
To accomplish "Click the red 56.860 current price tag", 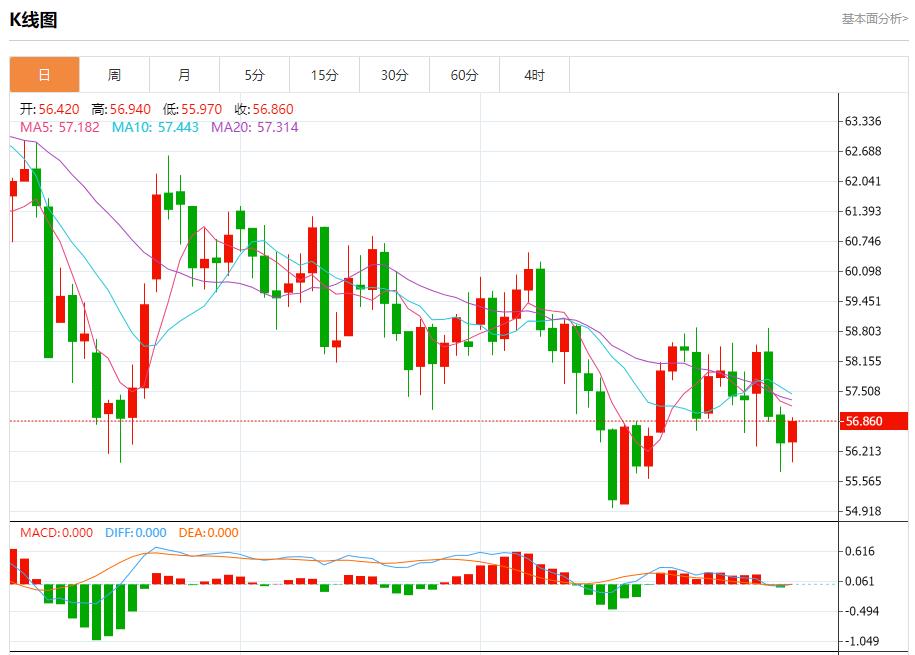I will pyautogui.click(x=873, y=421).
